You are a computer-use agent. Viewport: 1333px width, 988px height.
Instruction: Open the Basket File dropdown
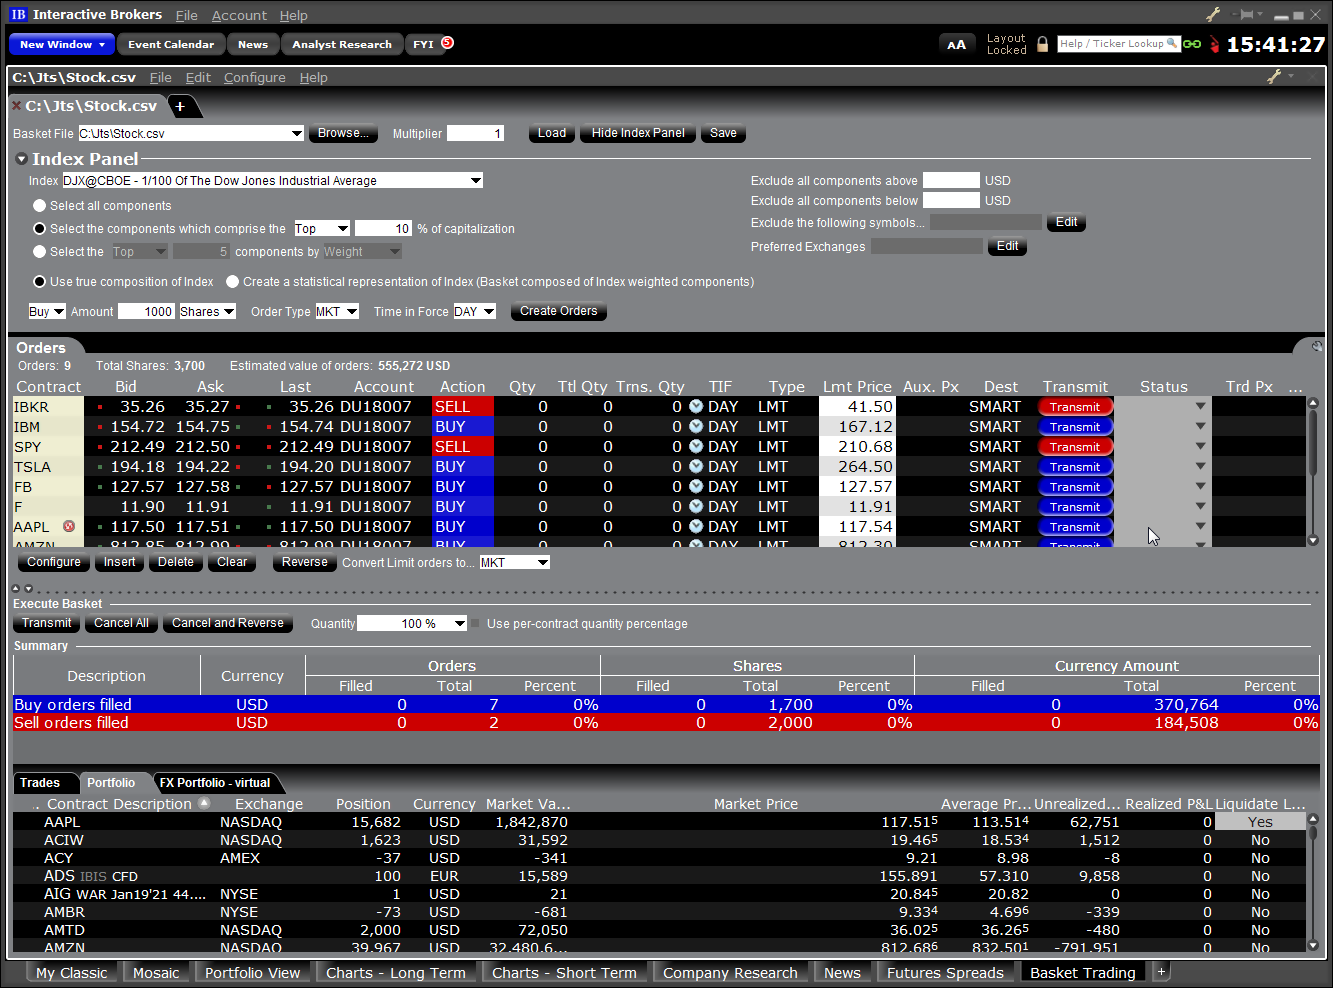[299, 132]
